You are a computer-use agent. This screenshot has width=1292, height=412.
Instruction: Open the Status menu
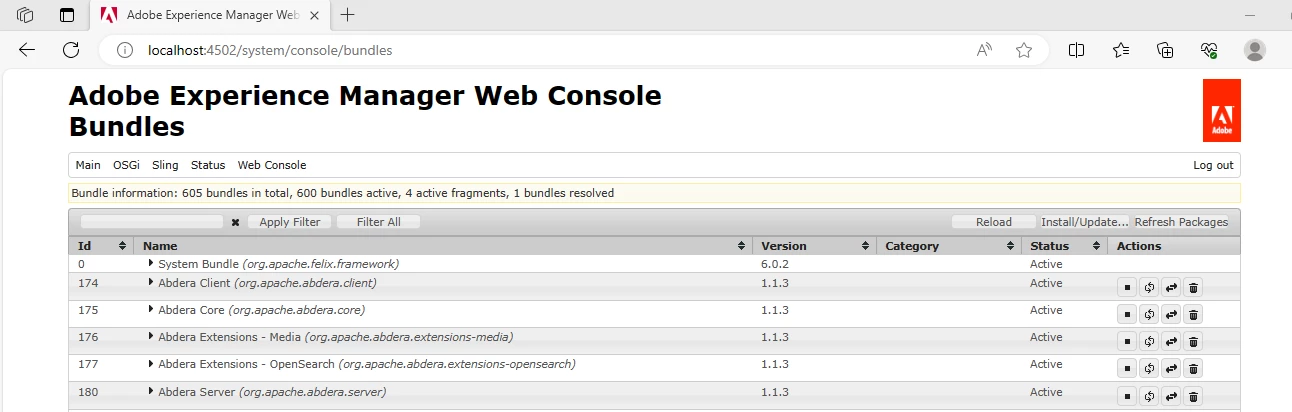point(208,165)
